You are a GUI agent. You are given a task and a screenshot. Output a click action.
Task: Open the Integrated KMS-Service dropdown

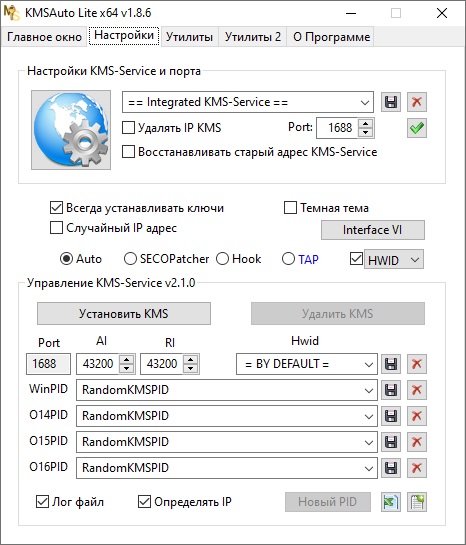248,102
